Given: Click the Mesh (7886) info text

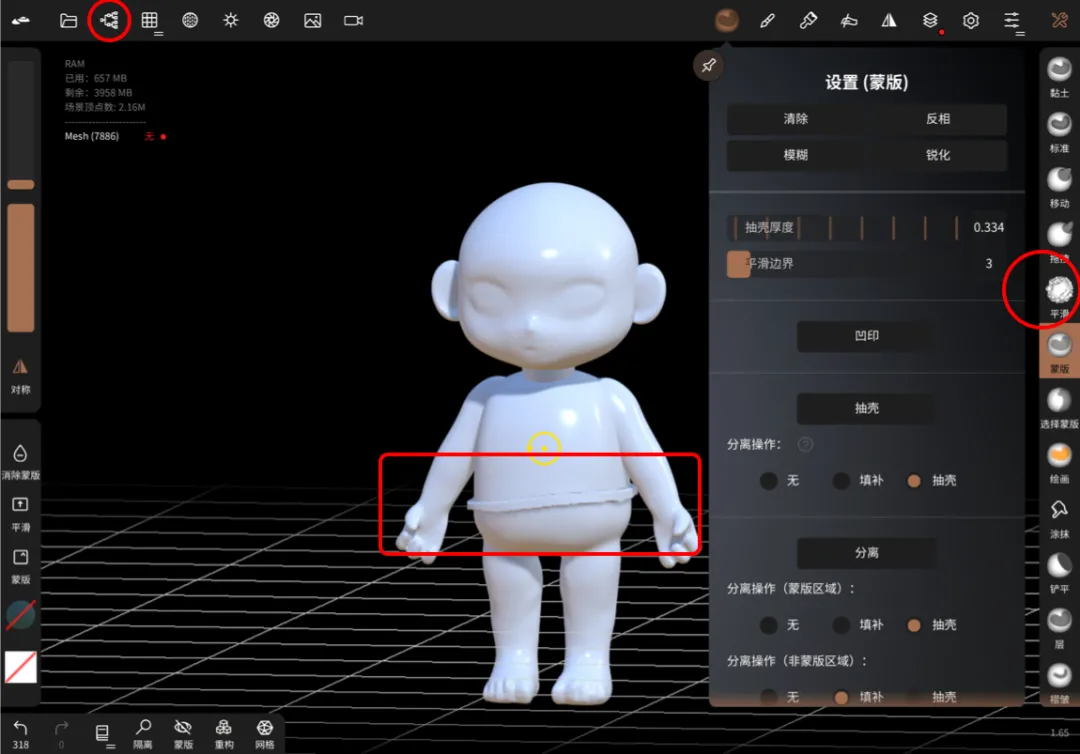Looking at the screenshot, I should pyautogui.click(x=92, y=136).
